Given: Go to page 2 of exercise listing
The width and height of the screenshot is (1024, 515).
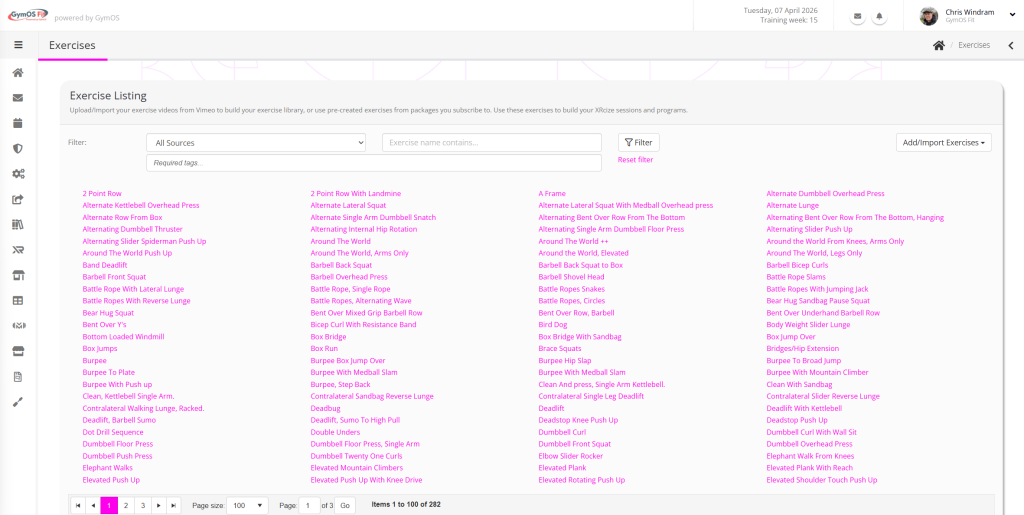Looking at the screenshot, I should (125, 506).
